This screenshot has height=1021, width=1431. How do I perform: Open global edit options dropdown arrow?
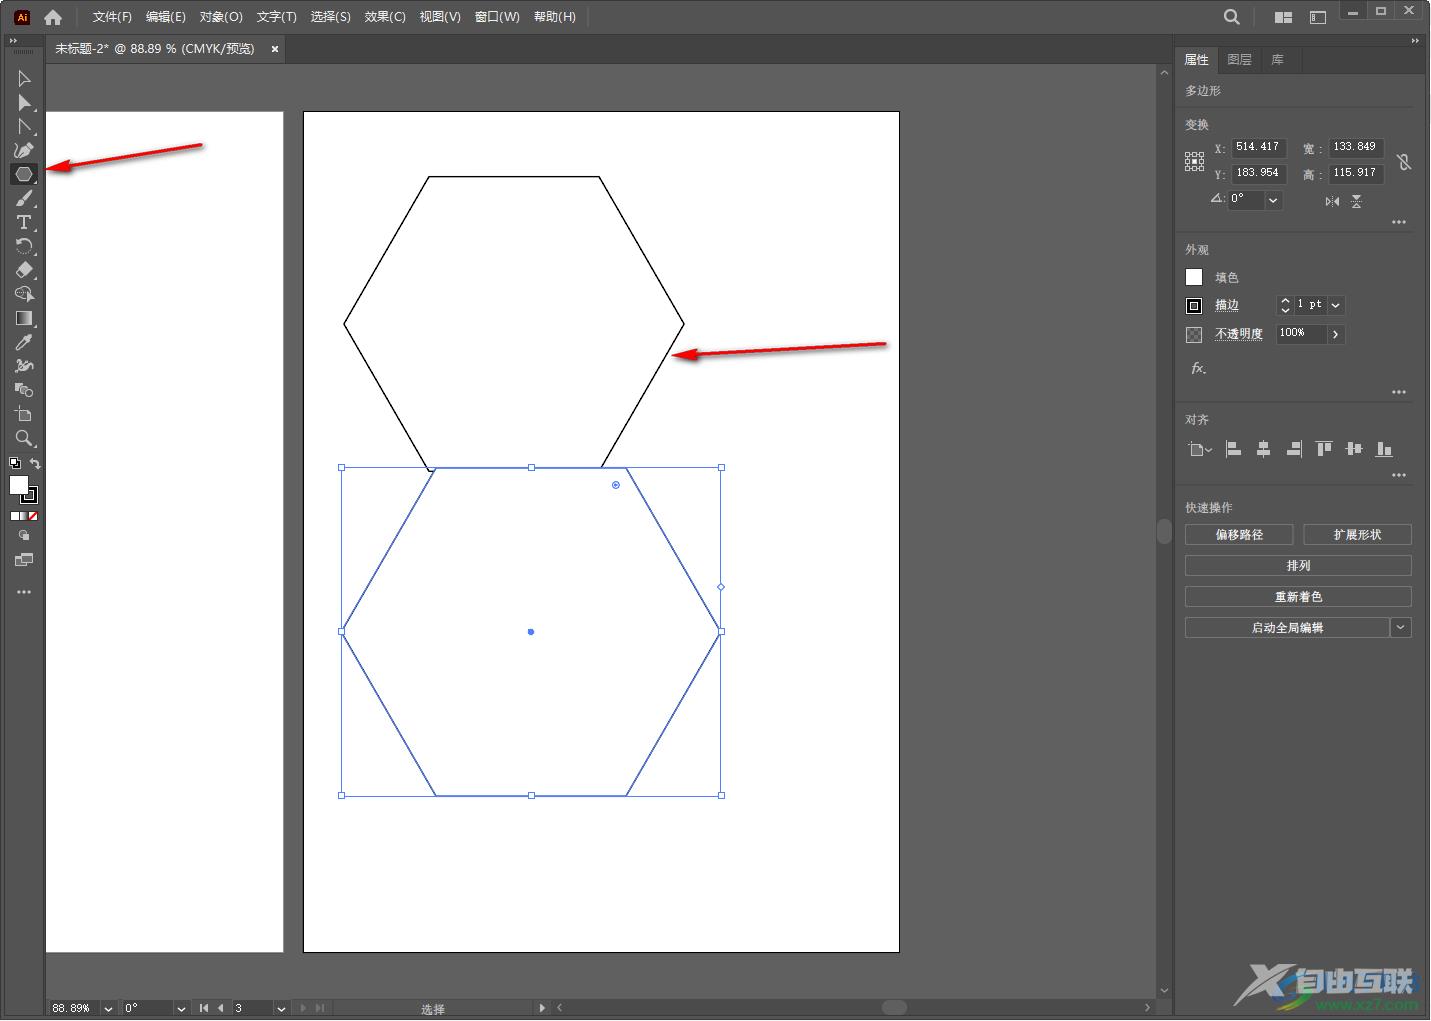click(1401, 627)
